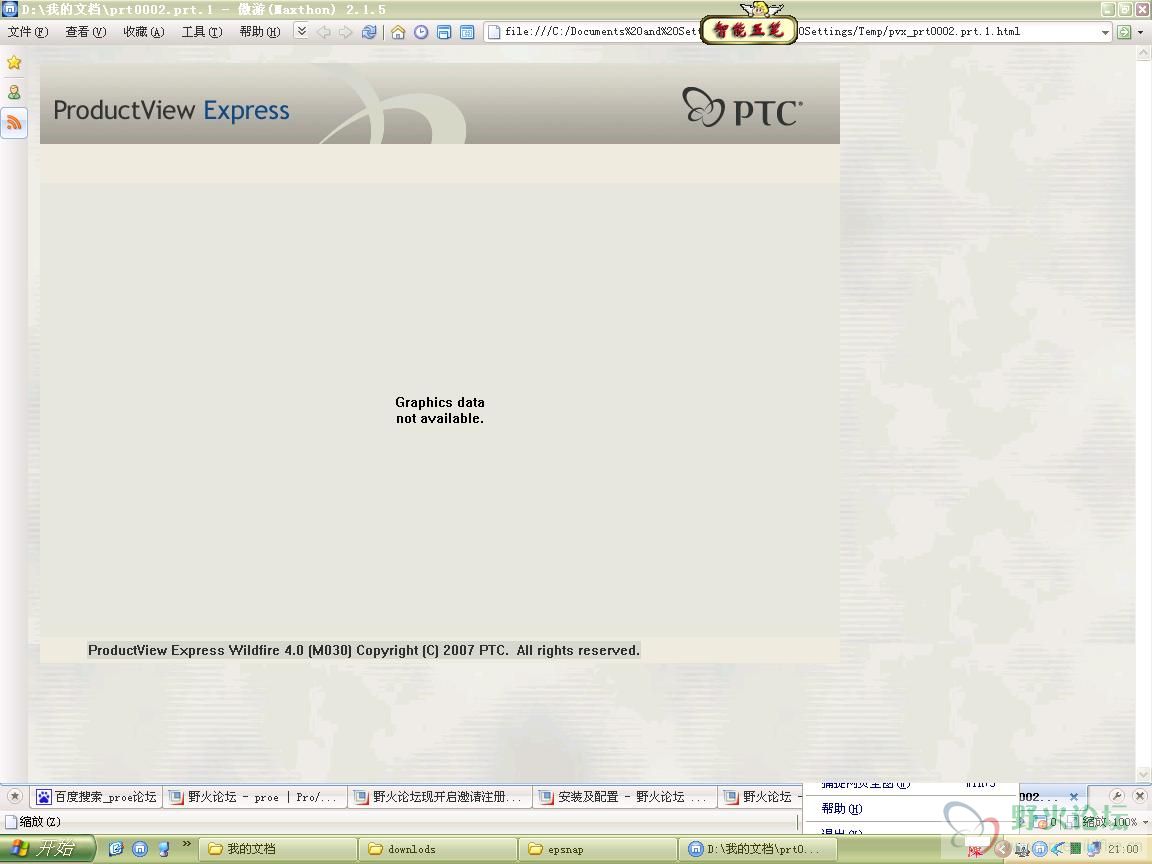Viewport: 1152px width, 864px height.
Task: Launch Internet Explorer from quick launch
Action: point(116,849)
